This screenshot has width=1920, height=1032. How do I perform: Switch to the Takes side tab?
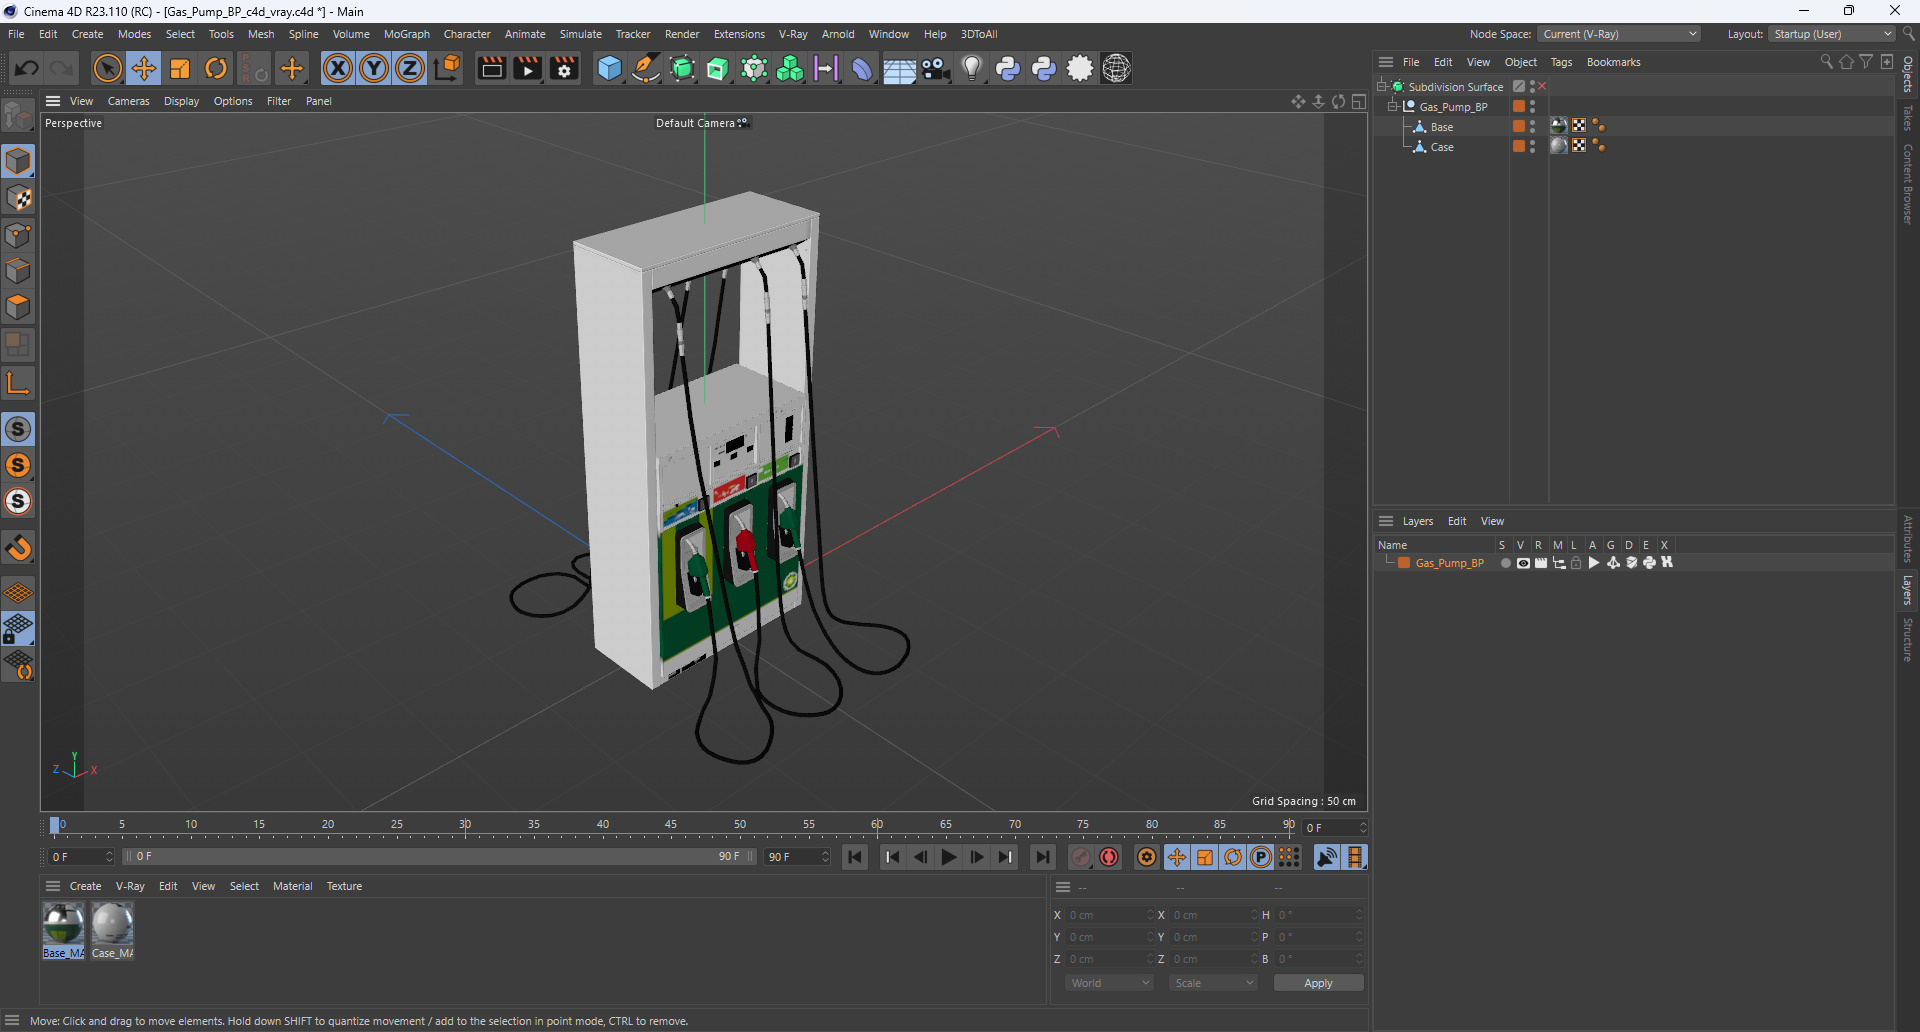click(x=1908, y=117)
